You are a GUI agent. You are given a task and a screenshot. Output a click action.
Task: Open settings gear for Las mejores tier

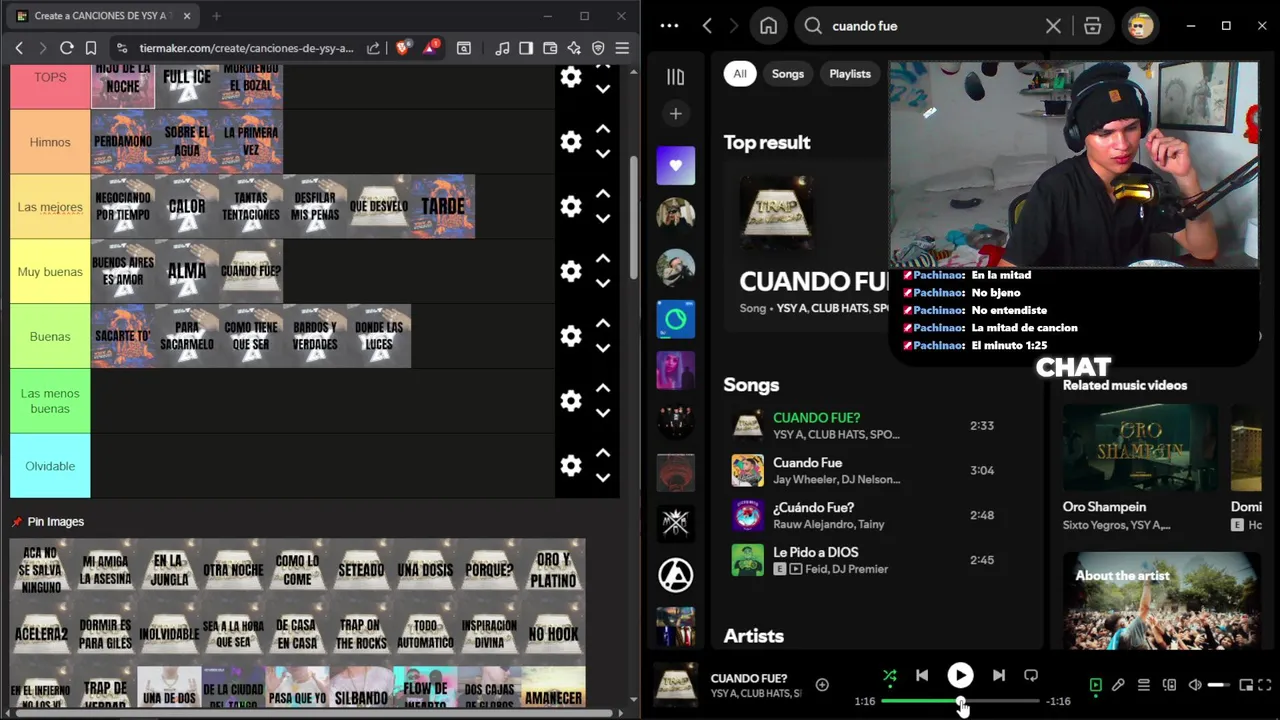click(x=571, y=206)
